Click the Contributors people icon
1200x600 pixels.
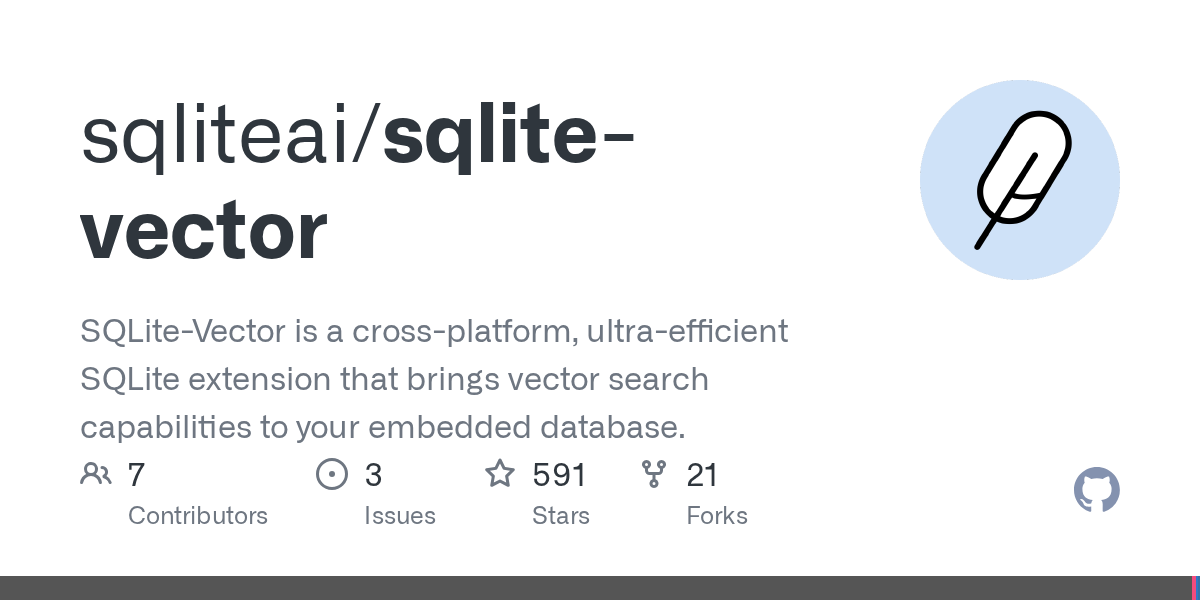pos(96,474)
